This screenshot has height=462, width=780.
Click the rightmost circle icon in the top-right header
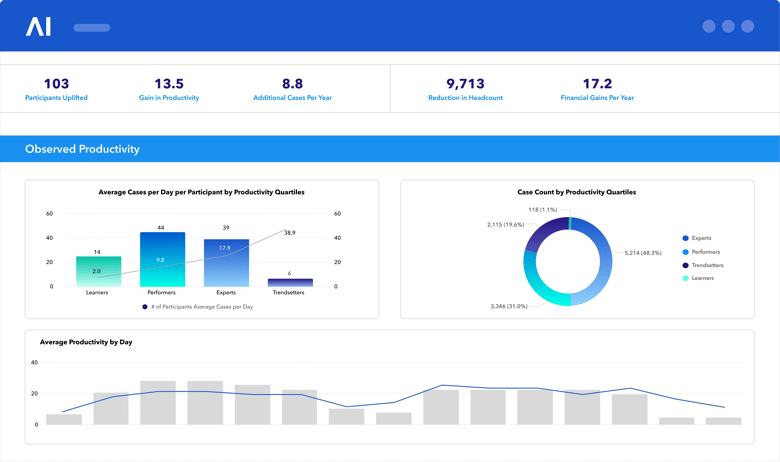click(748, 27)
